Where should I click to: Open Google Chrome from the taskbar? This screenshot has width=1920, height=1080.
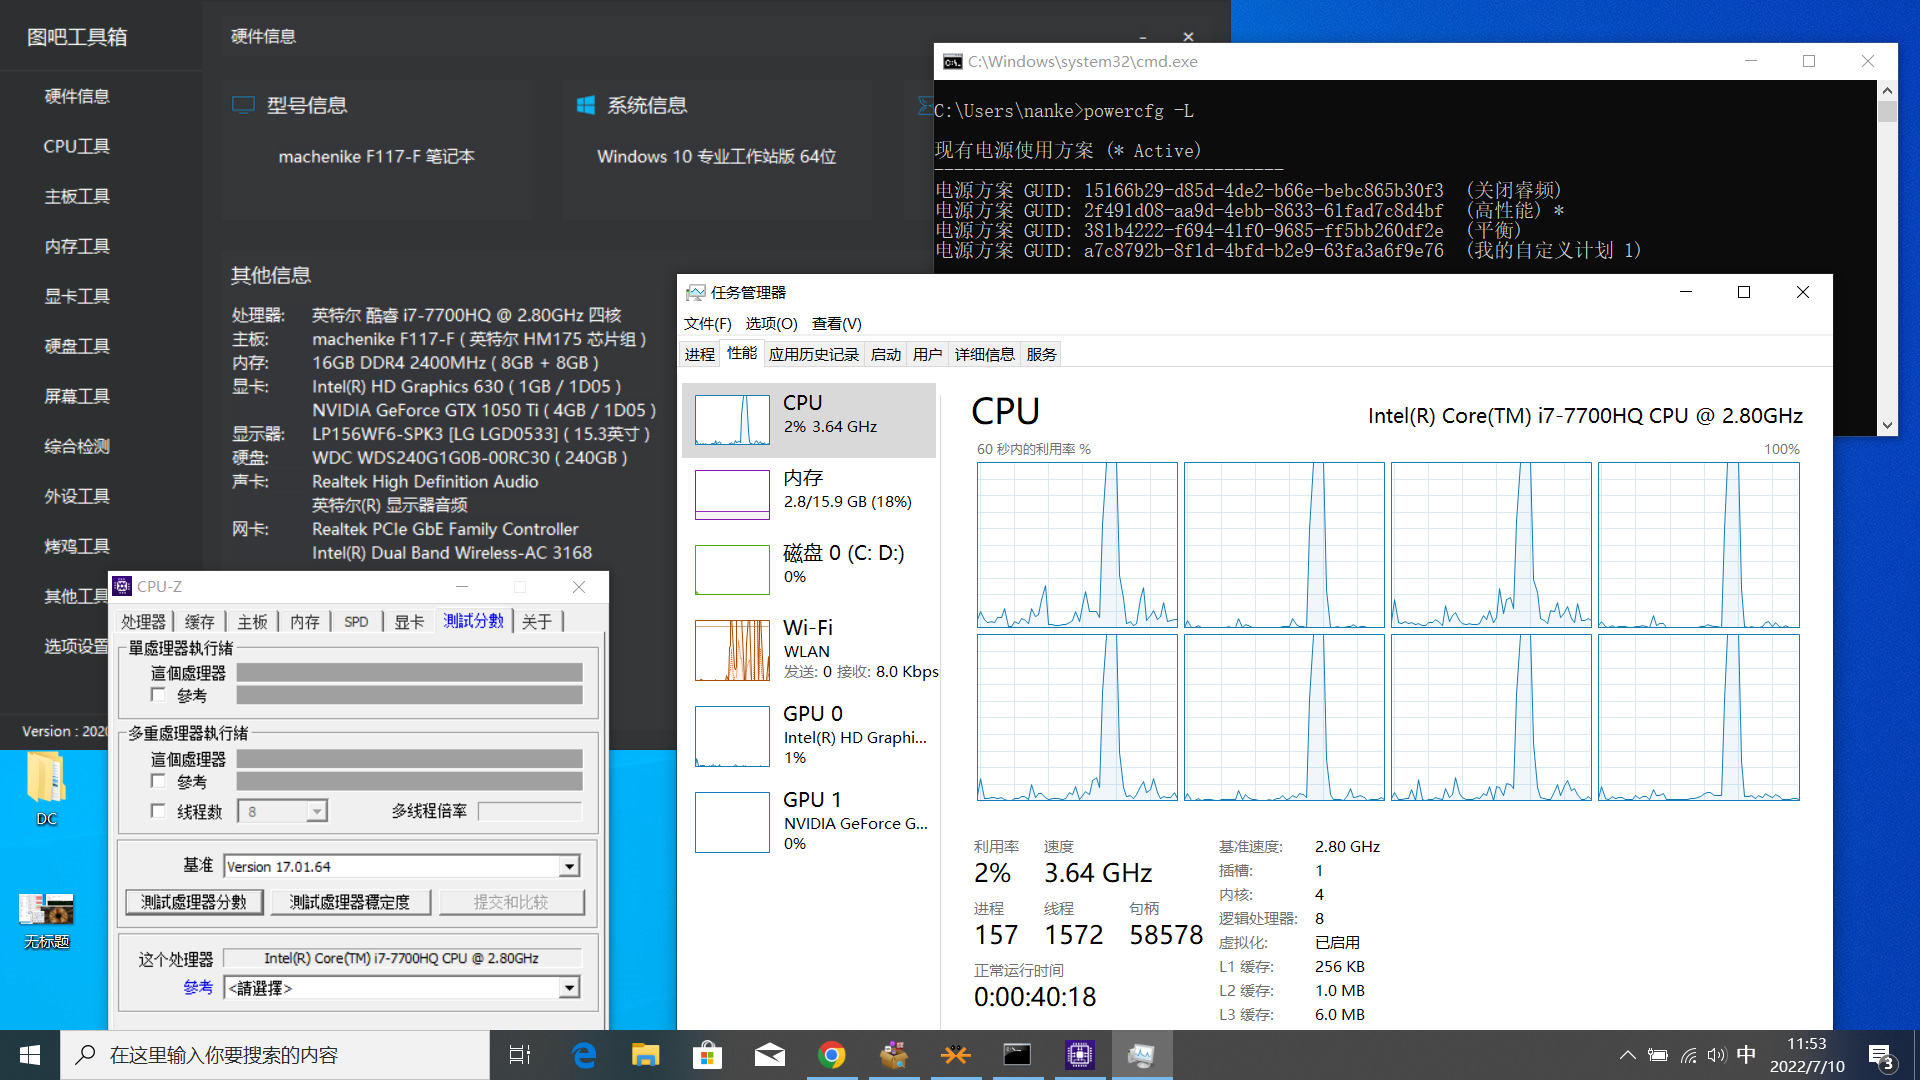click(x=831, y=1055)
